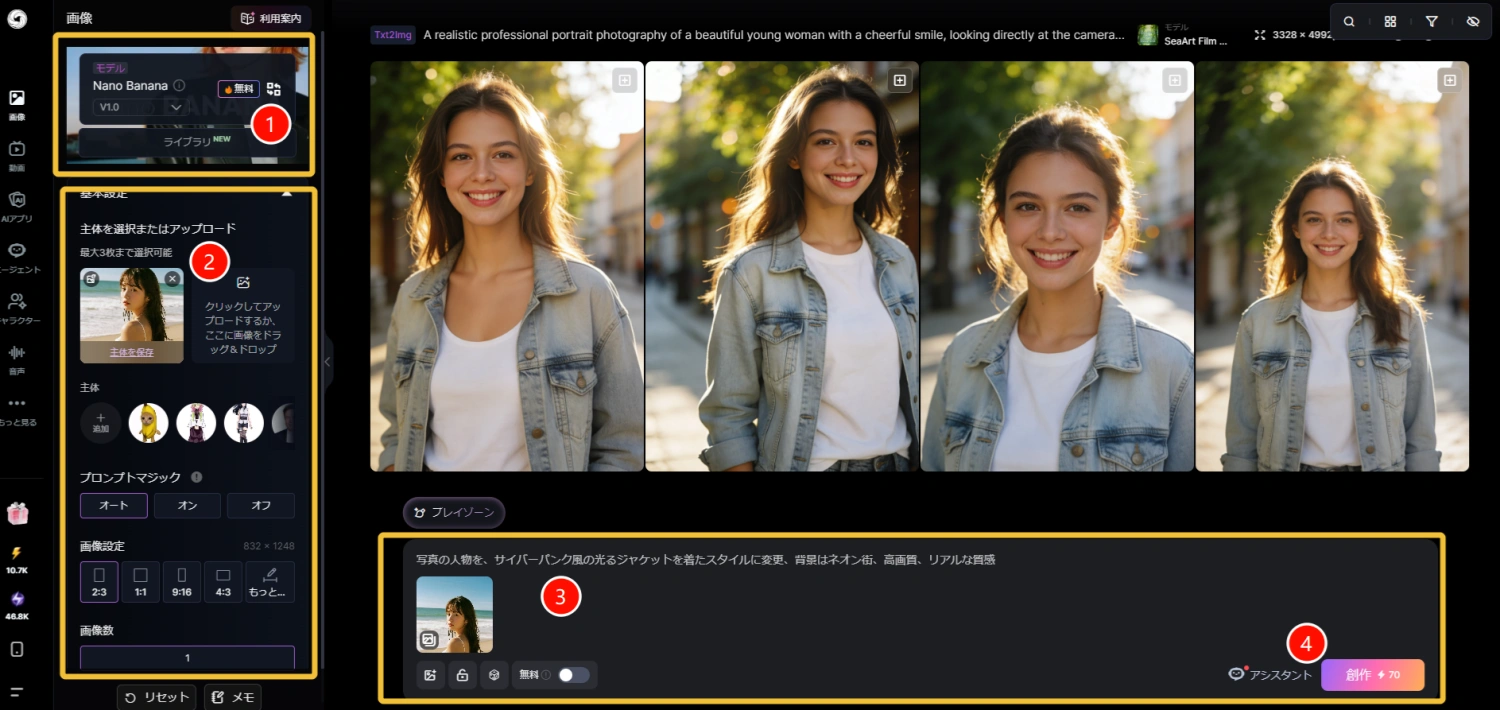This screenshot has width=1500, height=710.
Task: Click the 創作 generate button
Action: click(x=1372, y=675)
